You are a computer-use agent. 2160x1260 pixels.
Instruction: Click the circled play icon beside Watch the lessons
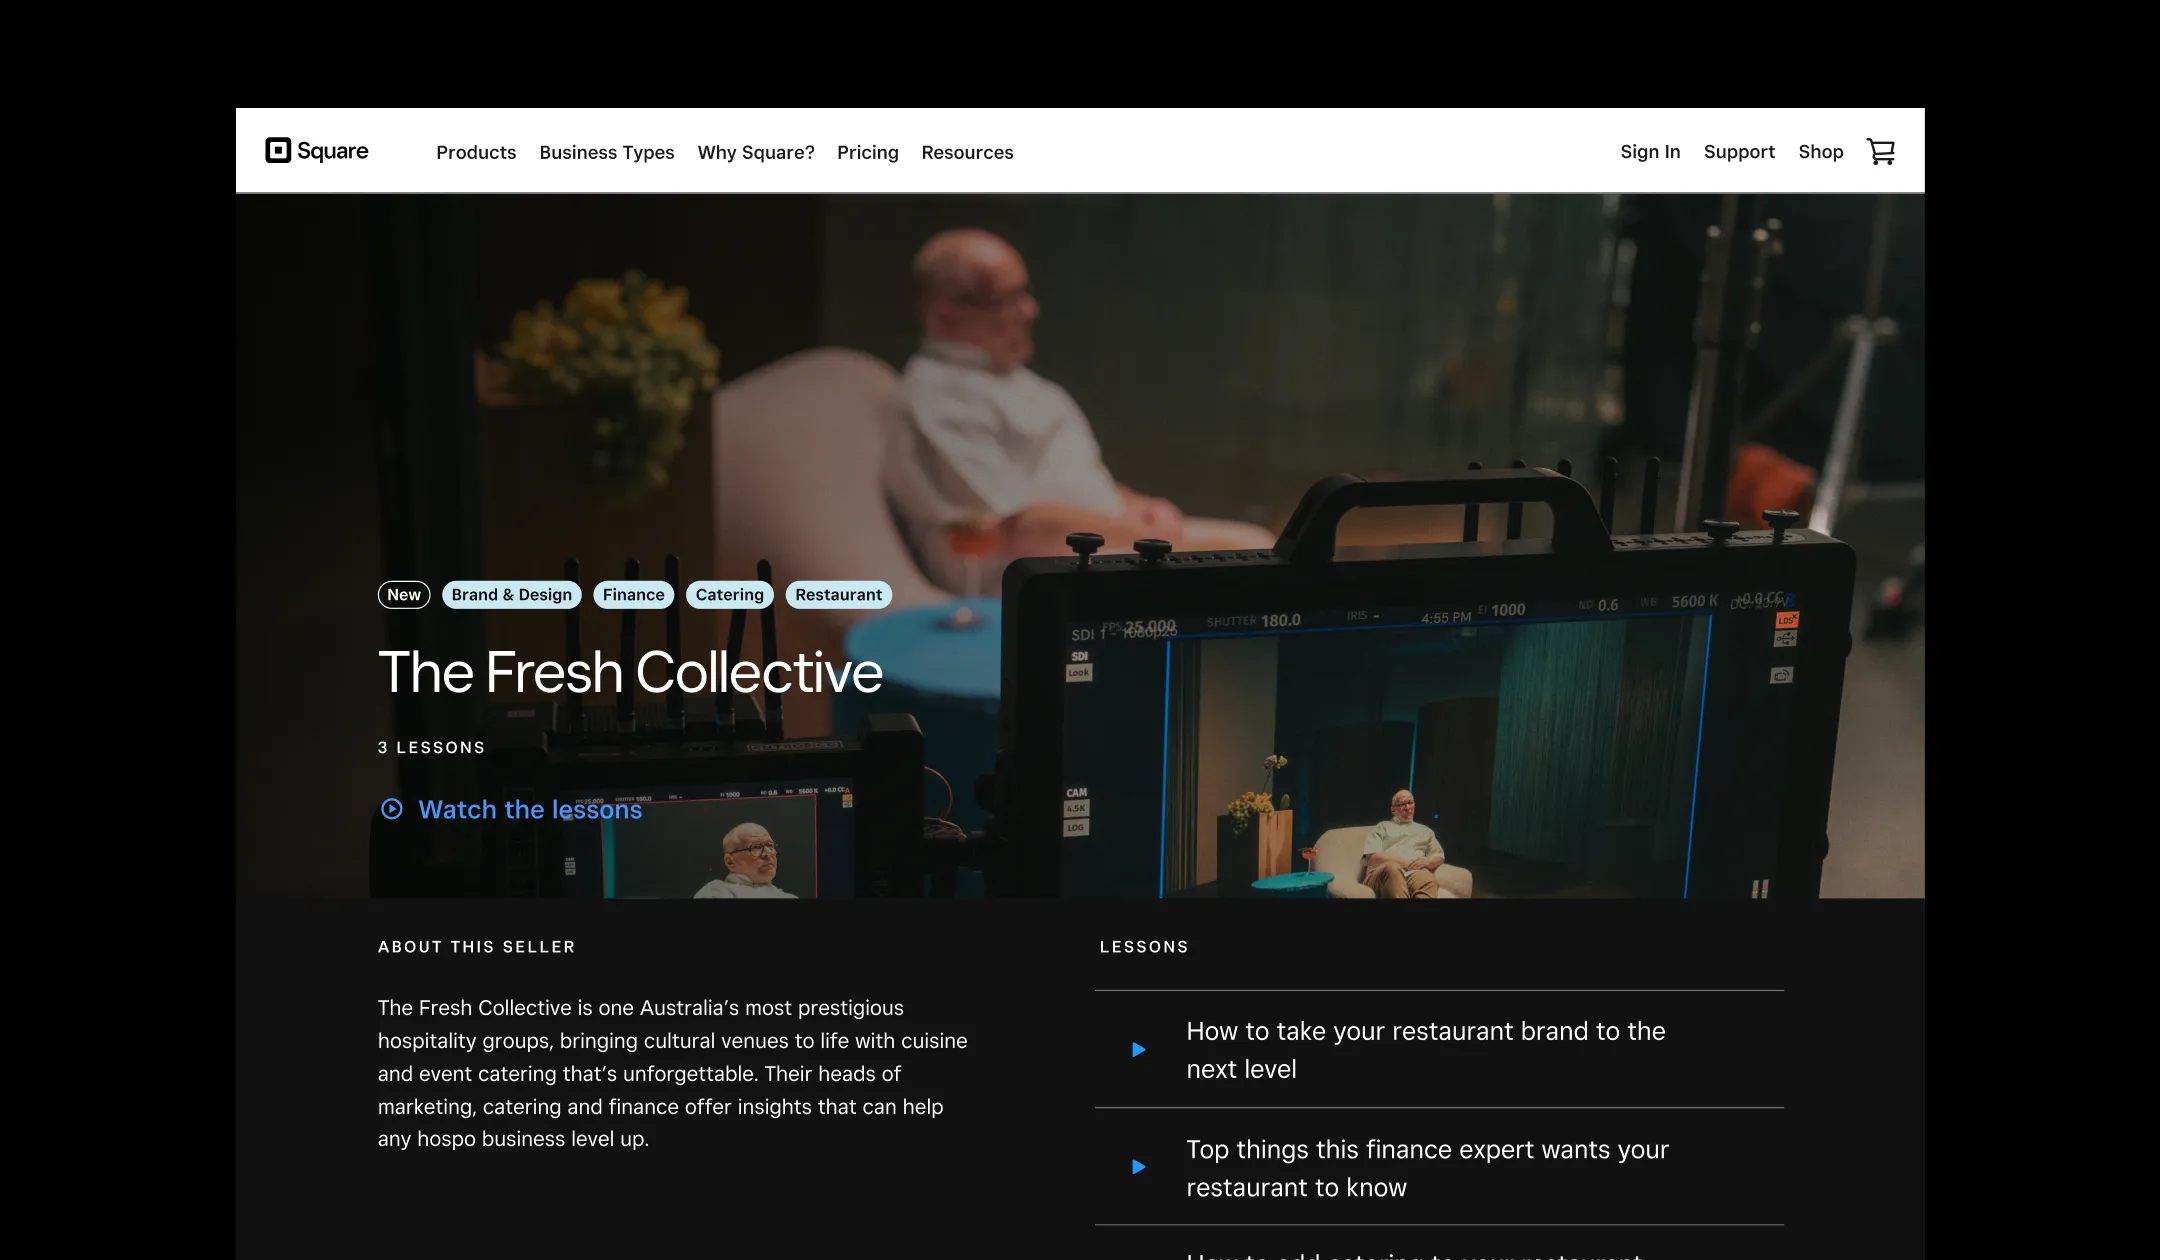[x=392, y=809]
